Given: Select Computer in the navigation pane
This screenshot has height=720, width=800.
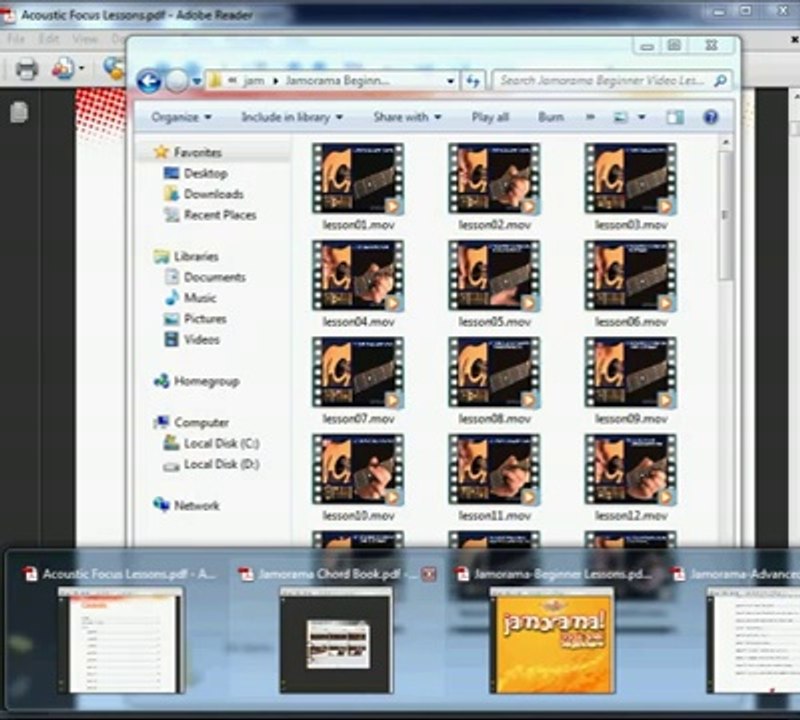Looking at the screenshot, I should tap(201, 423).
